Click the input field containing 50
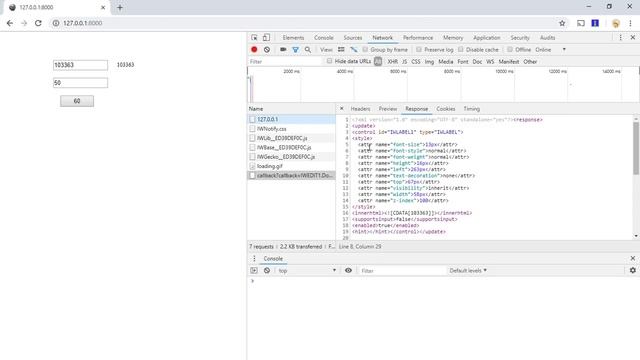 (80, 83)
